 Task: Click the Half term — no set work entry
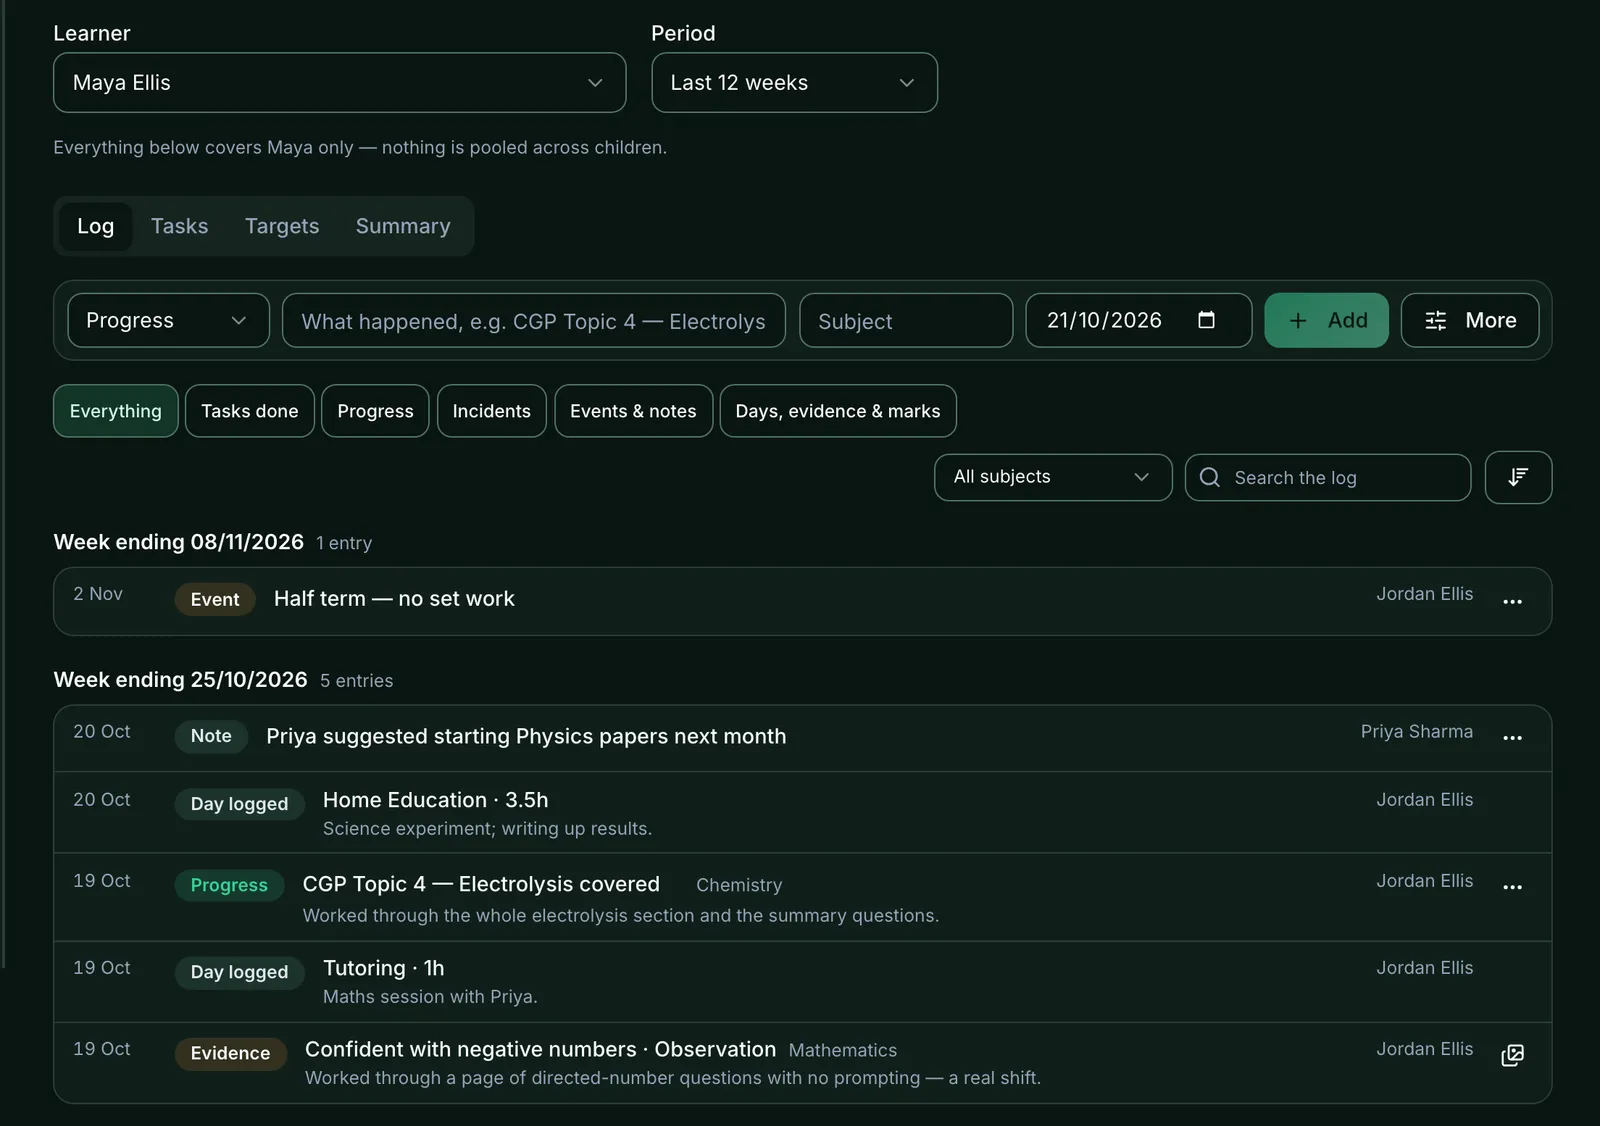pos(802,601)
